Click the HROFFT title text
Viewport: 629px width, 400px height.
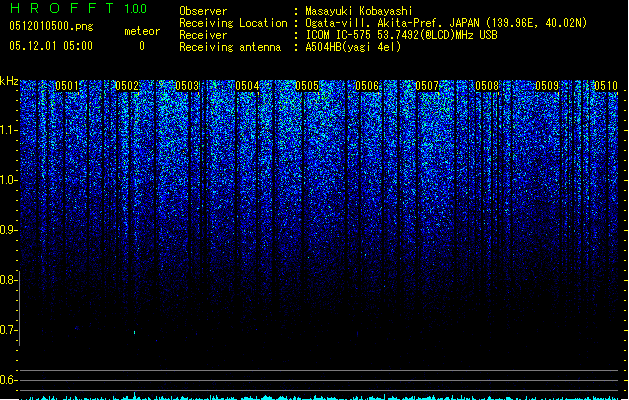coord(63,8)
